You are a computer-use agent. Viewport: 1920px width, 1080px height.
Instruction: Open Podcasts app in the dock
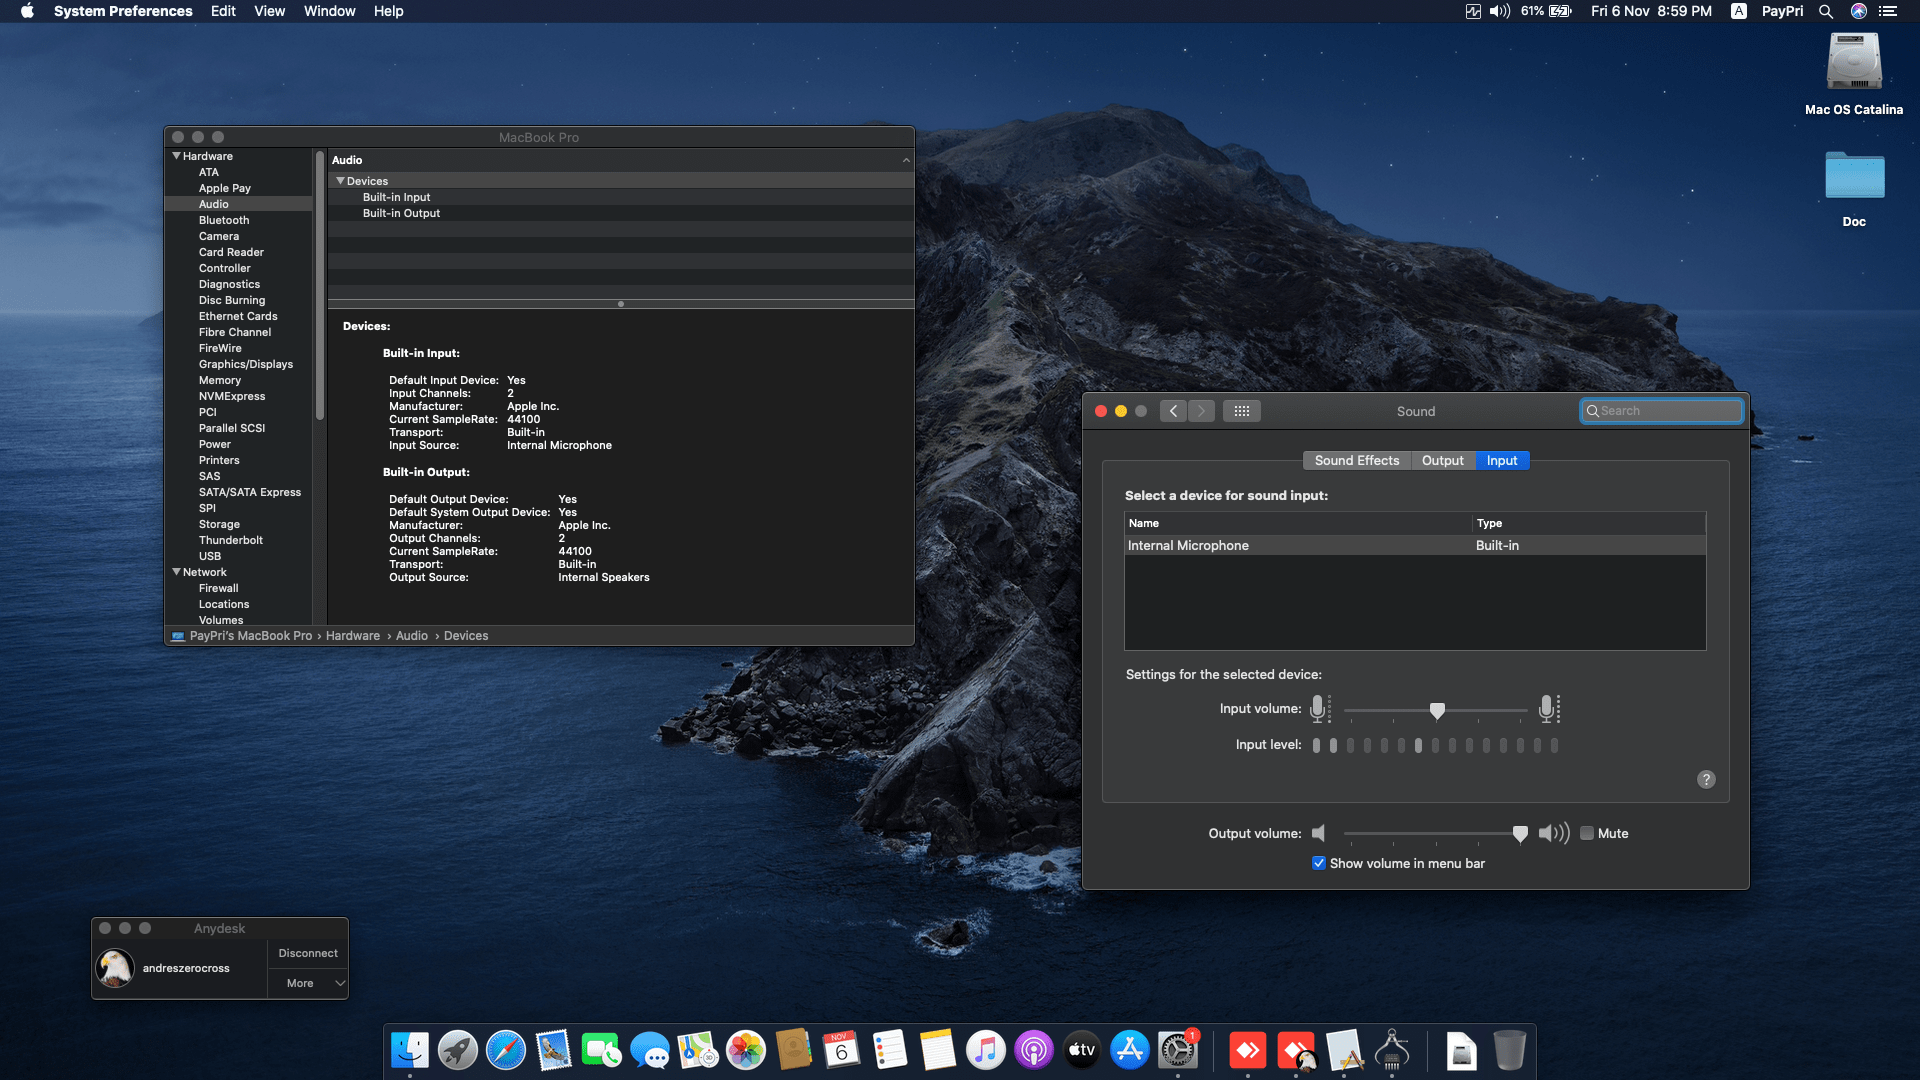(1033, 1051)
